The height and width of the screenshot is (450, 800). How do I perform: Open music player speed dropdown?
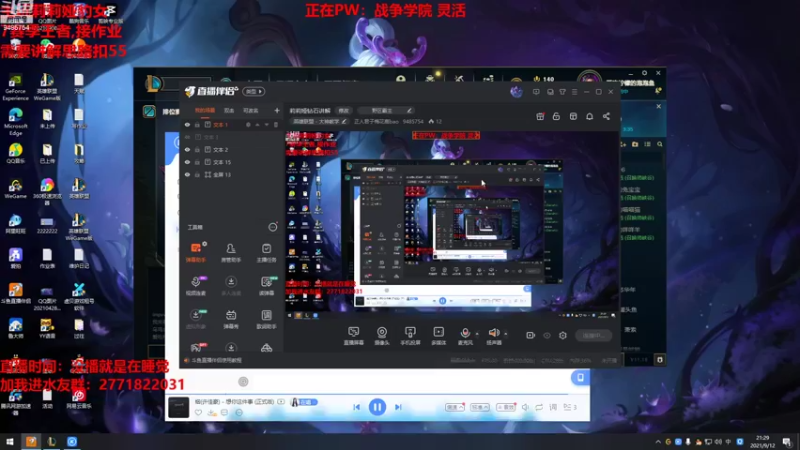pyautogui.click(x=455, y=407)
